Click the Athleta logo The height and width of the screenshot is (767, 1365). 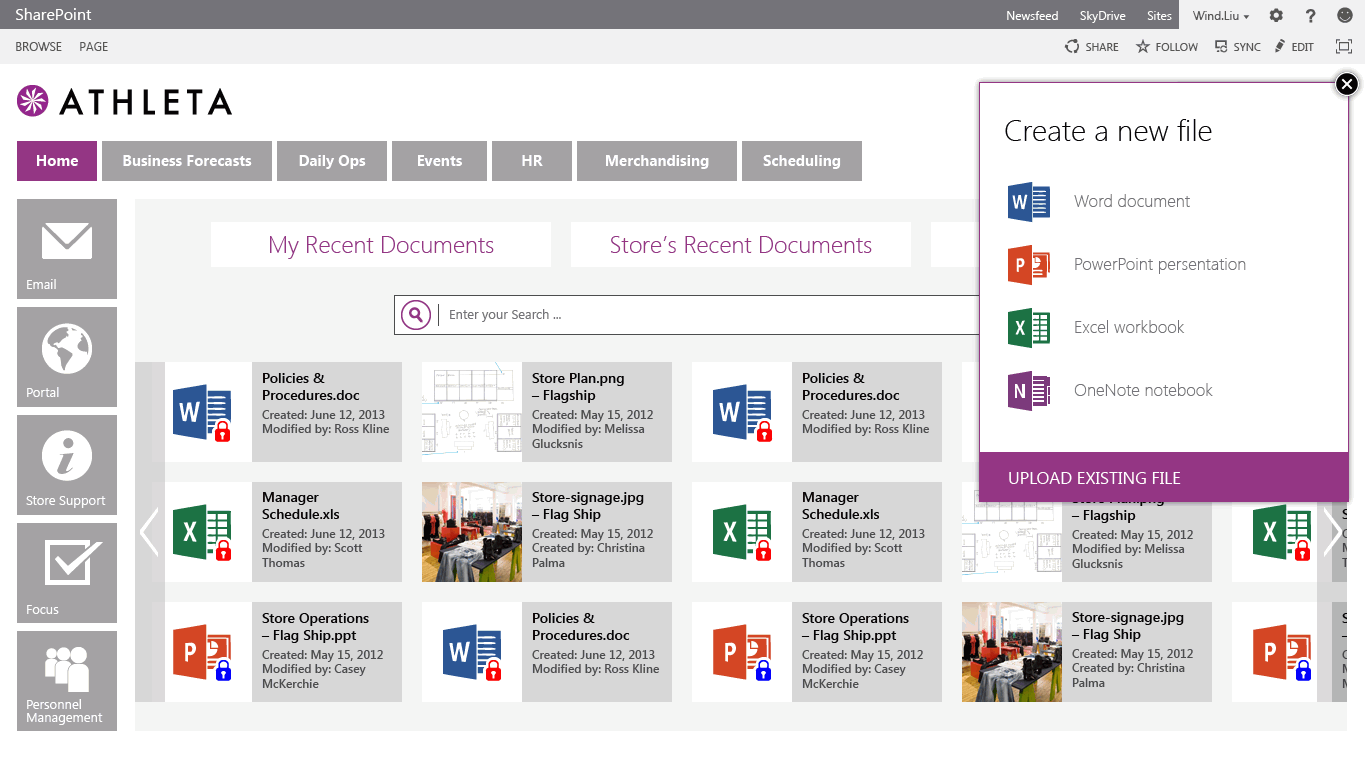coord(125,101)
